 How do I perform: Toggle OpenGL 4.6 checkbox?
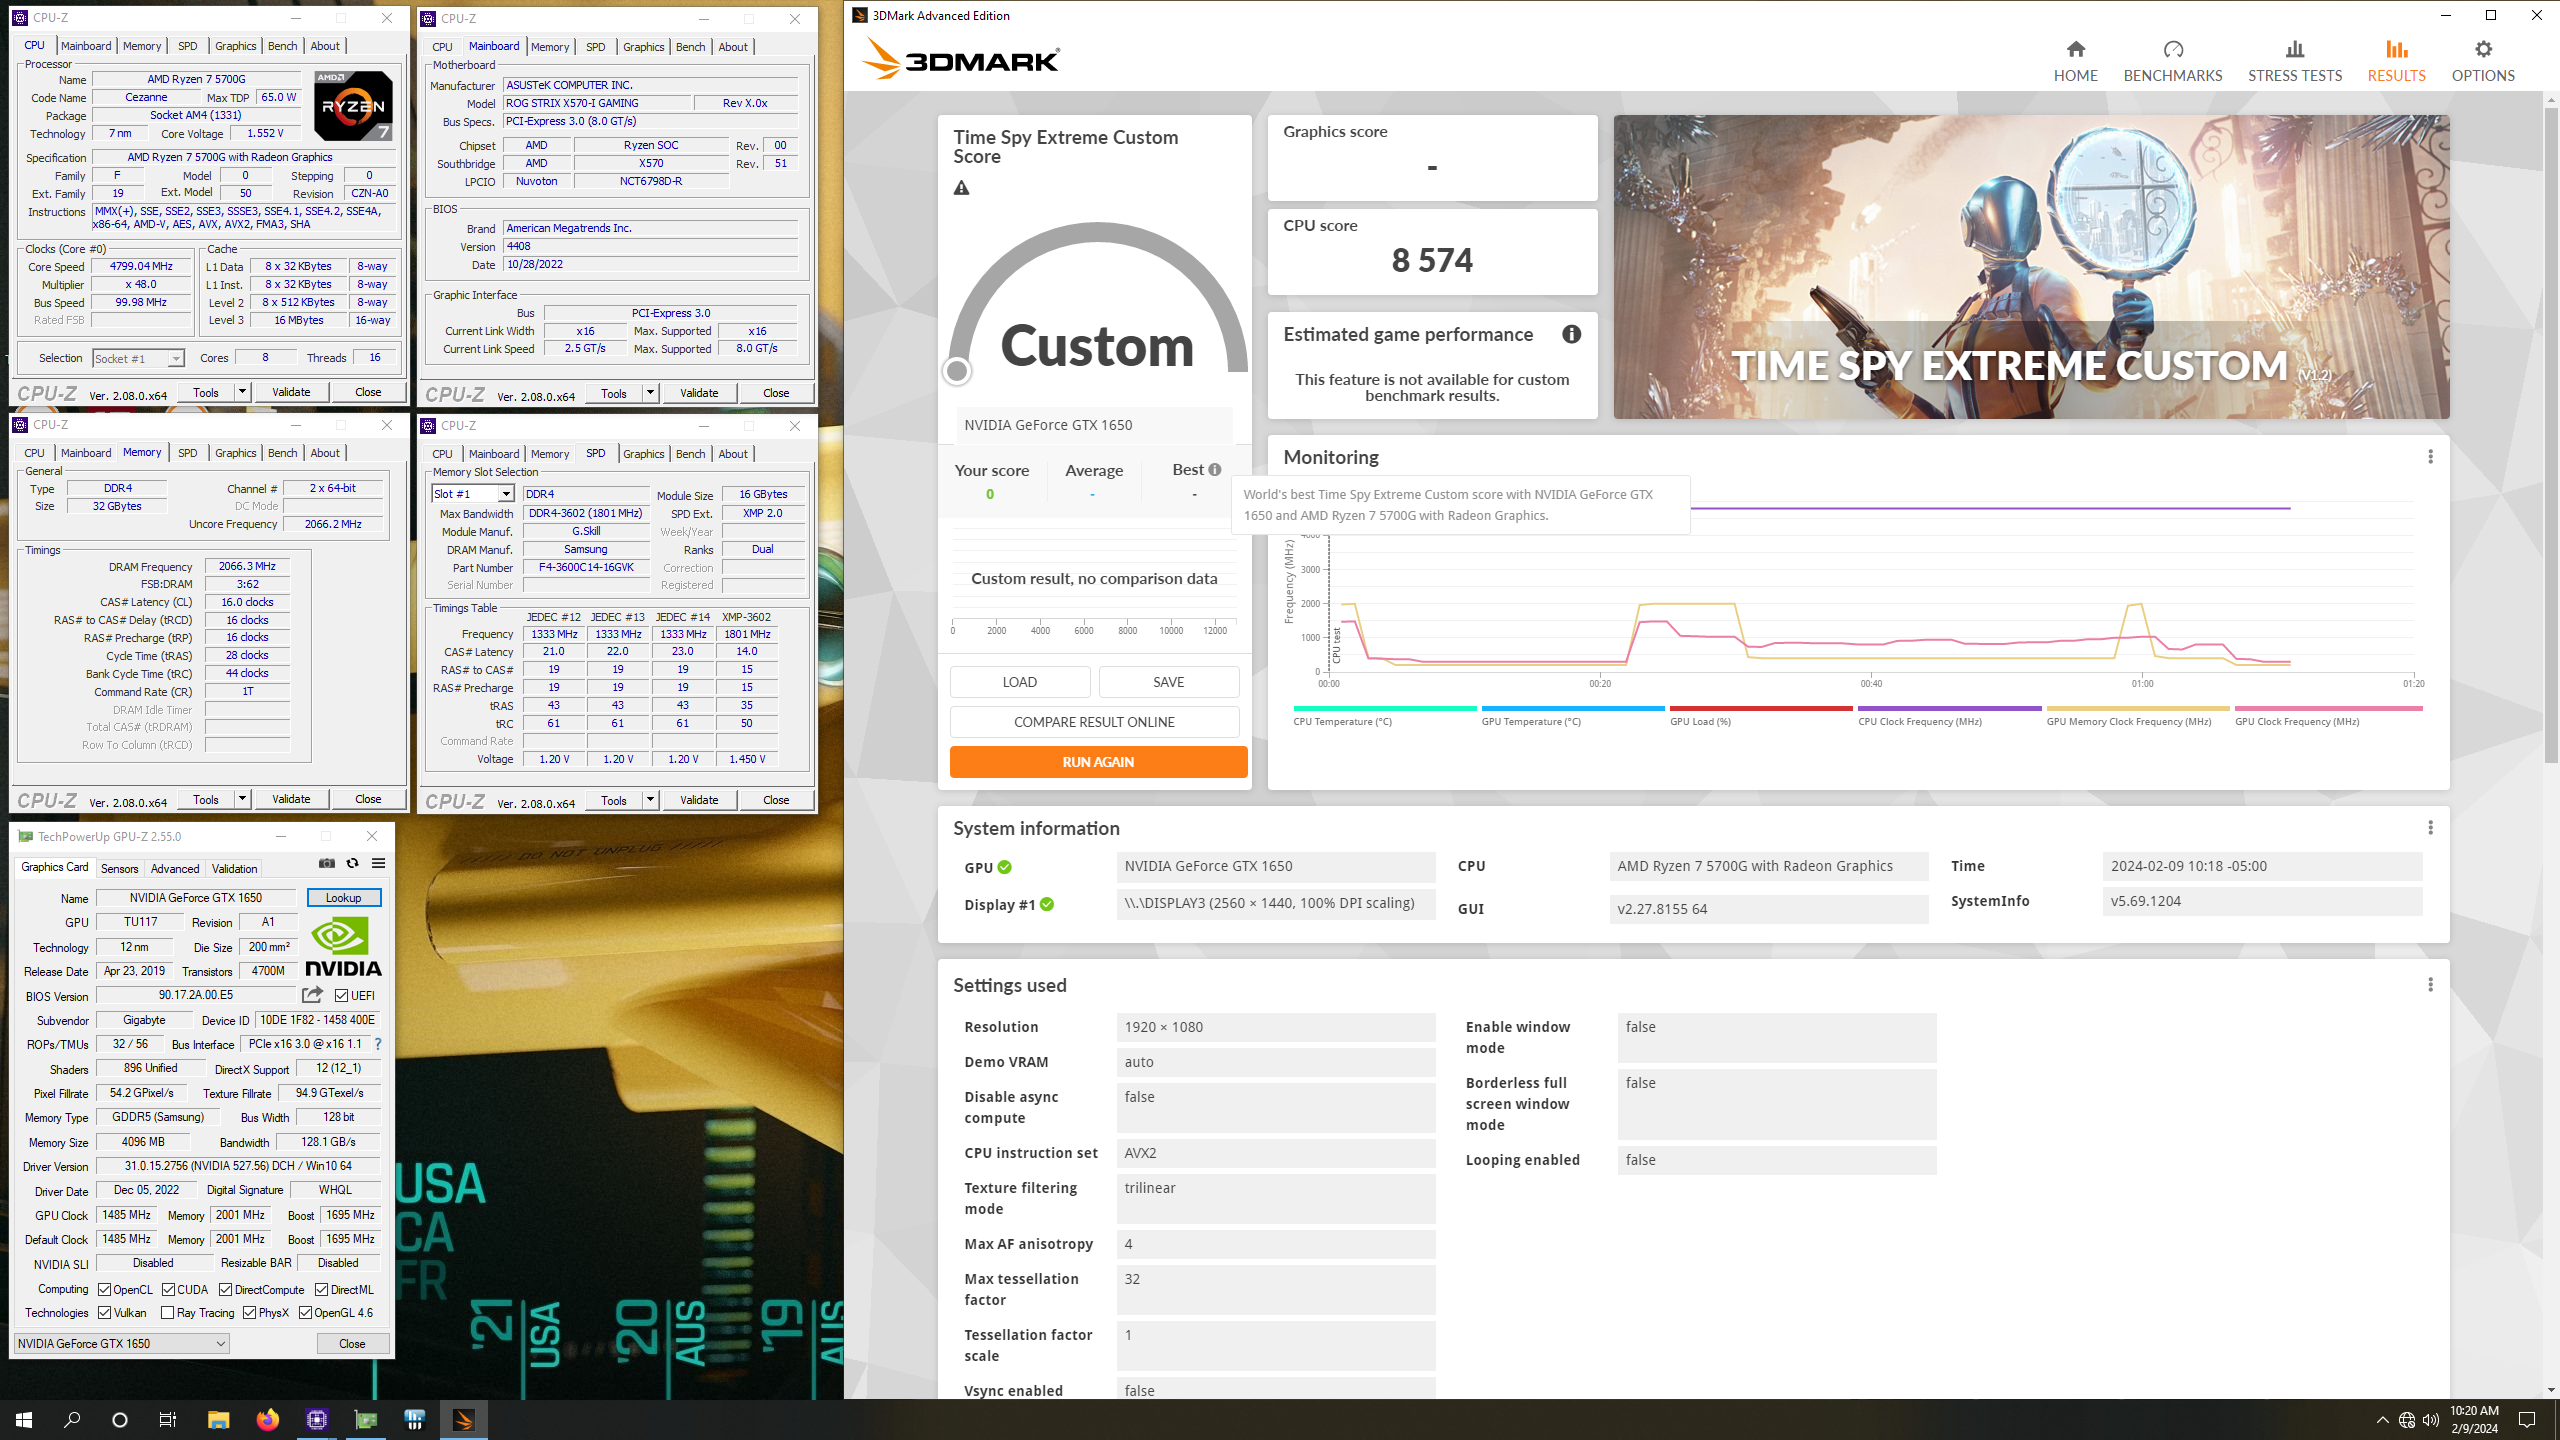click(x=305, y=1313)
